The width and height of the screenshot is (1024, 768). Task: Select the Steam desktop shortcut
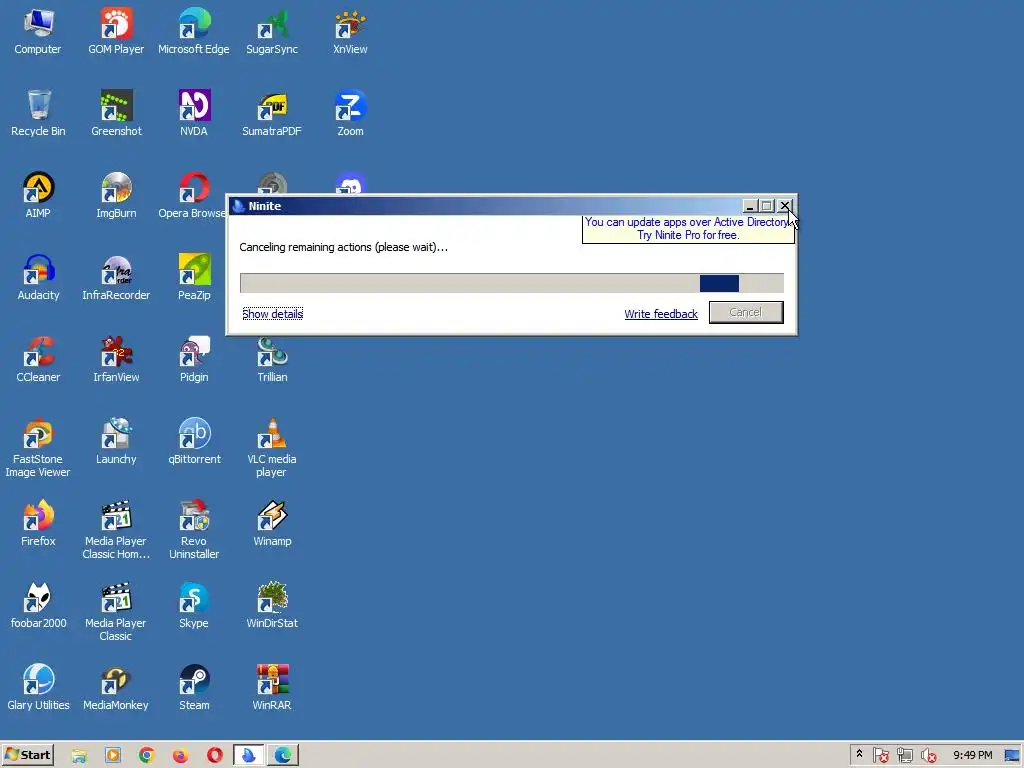[194, 687]
